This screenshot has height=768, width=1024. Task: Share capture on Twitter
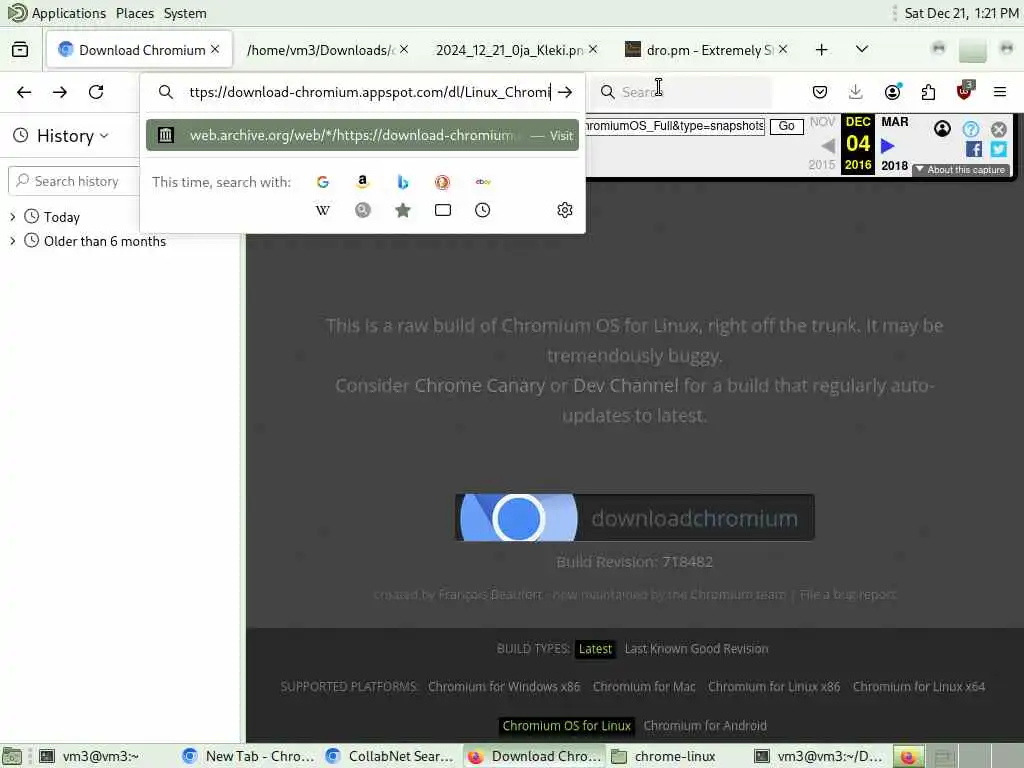(x=999, y=149)
